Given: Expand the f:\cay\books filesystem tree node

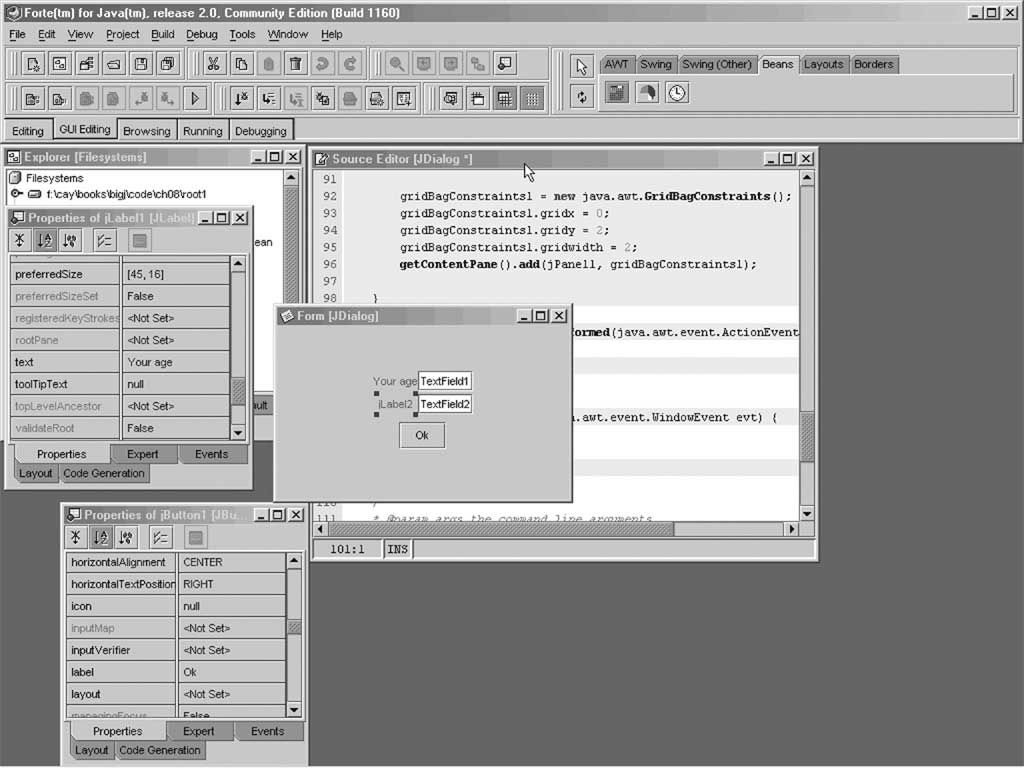Looking at the screenshot, I should (16, 194).
